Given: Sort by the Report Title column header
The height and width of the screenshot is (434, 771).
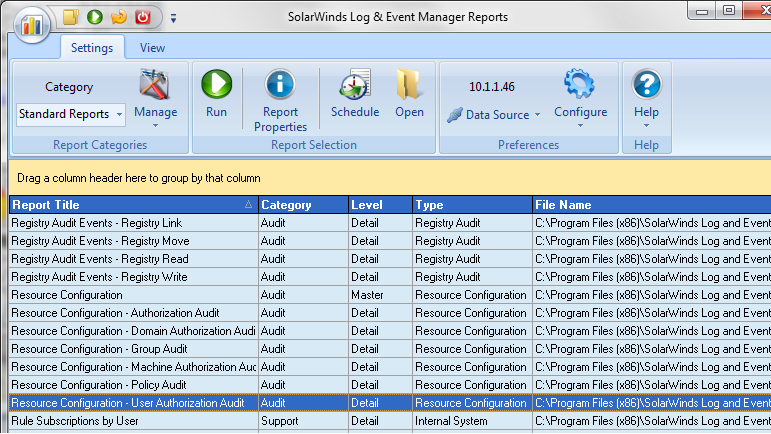Looking at the screenshot, I should 133,205.
